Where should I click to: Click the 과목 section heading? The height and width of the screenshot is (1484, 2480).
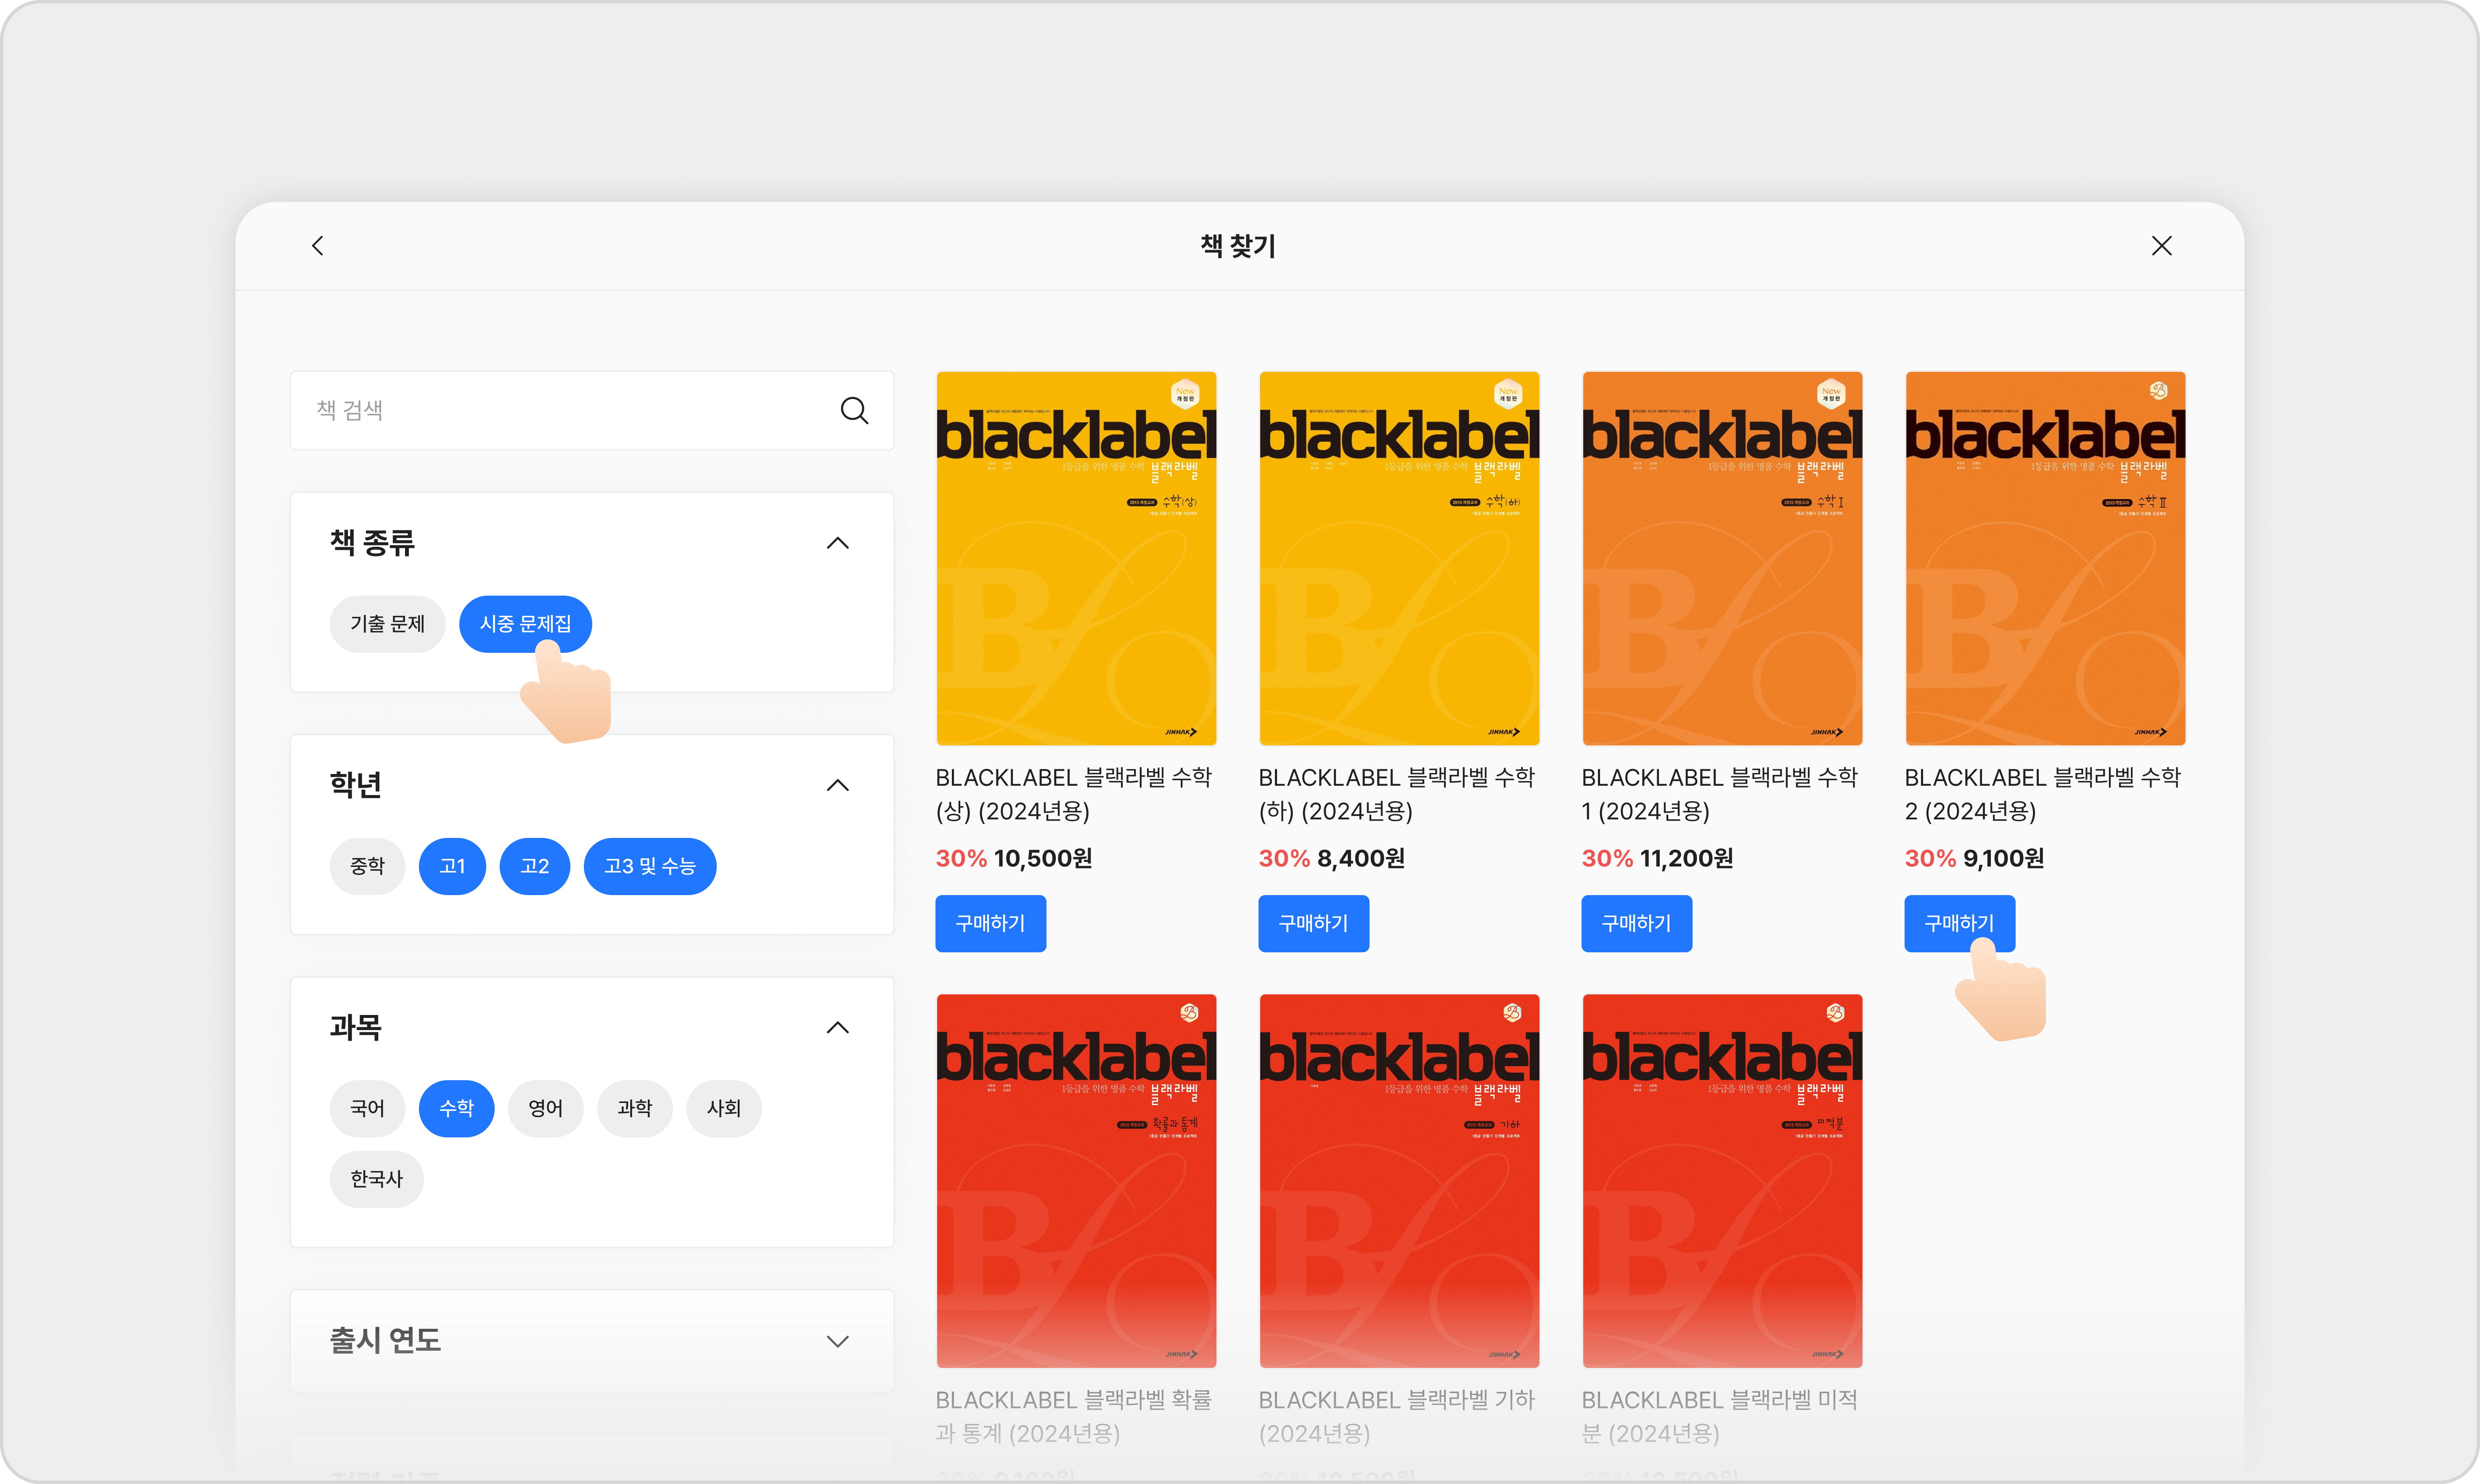coord(356,1027)
